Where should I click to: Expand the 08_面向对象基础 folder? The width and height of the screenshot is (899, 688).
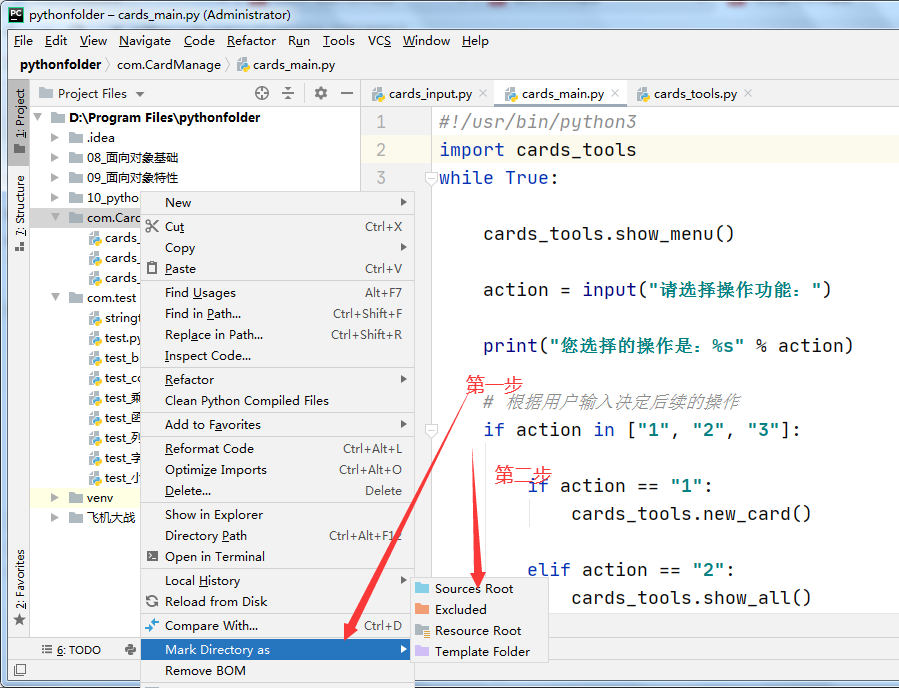click(55, 158)
